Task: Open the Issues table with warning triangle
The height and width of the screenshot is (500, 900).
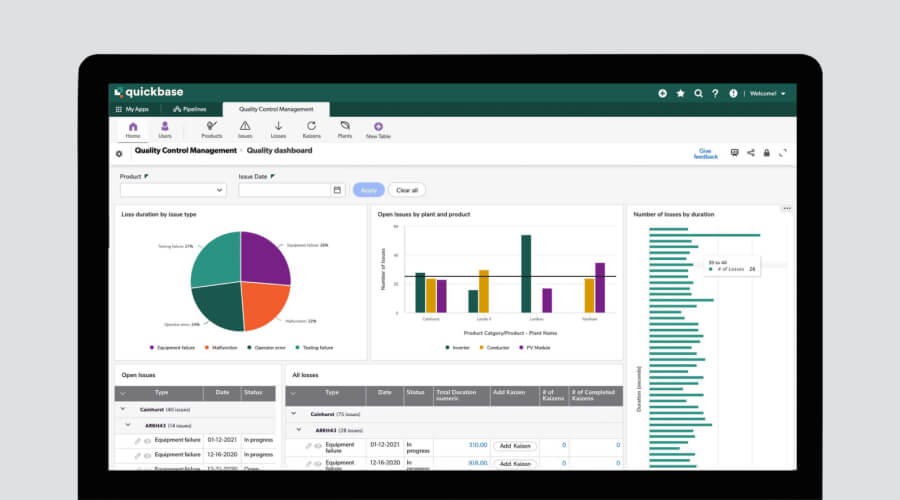Action: tap(245, 130)
